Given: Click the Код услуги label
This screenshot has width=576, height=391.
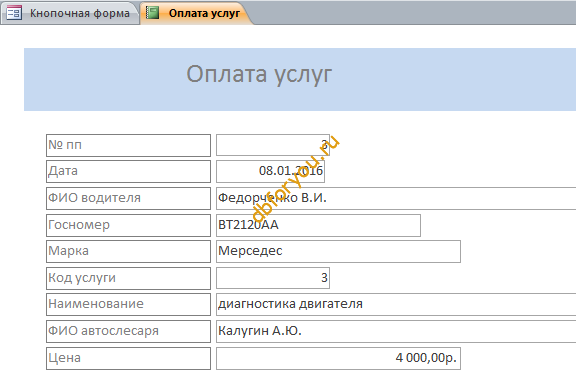Looking at the screenshot, I should pos(128,278).
